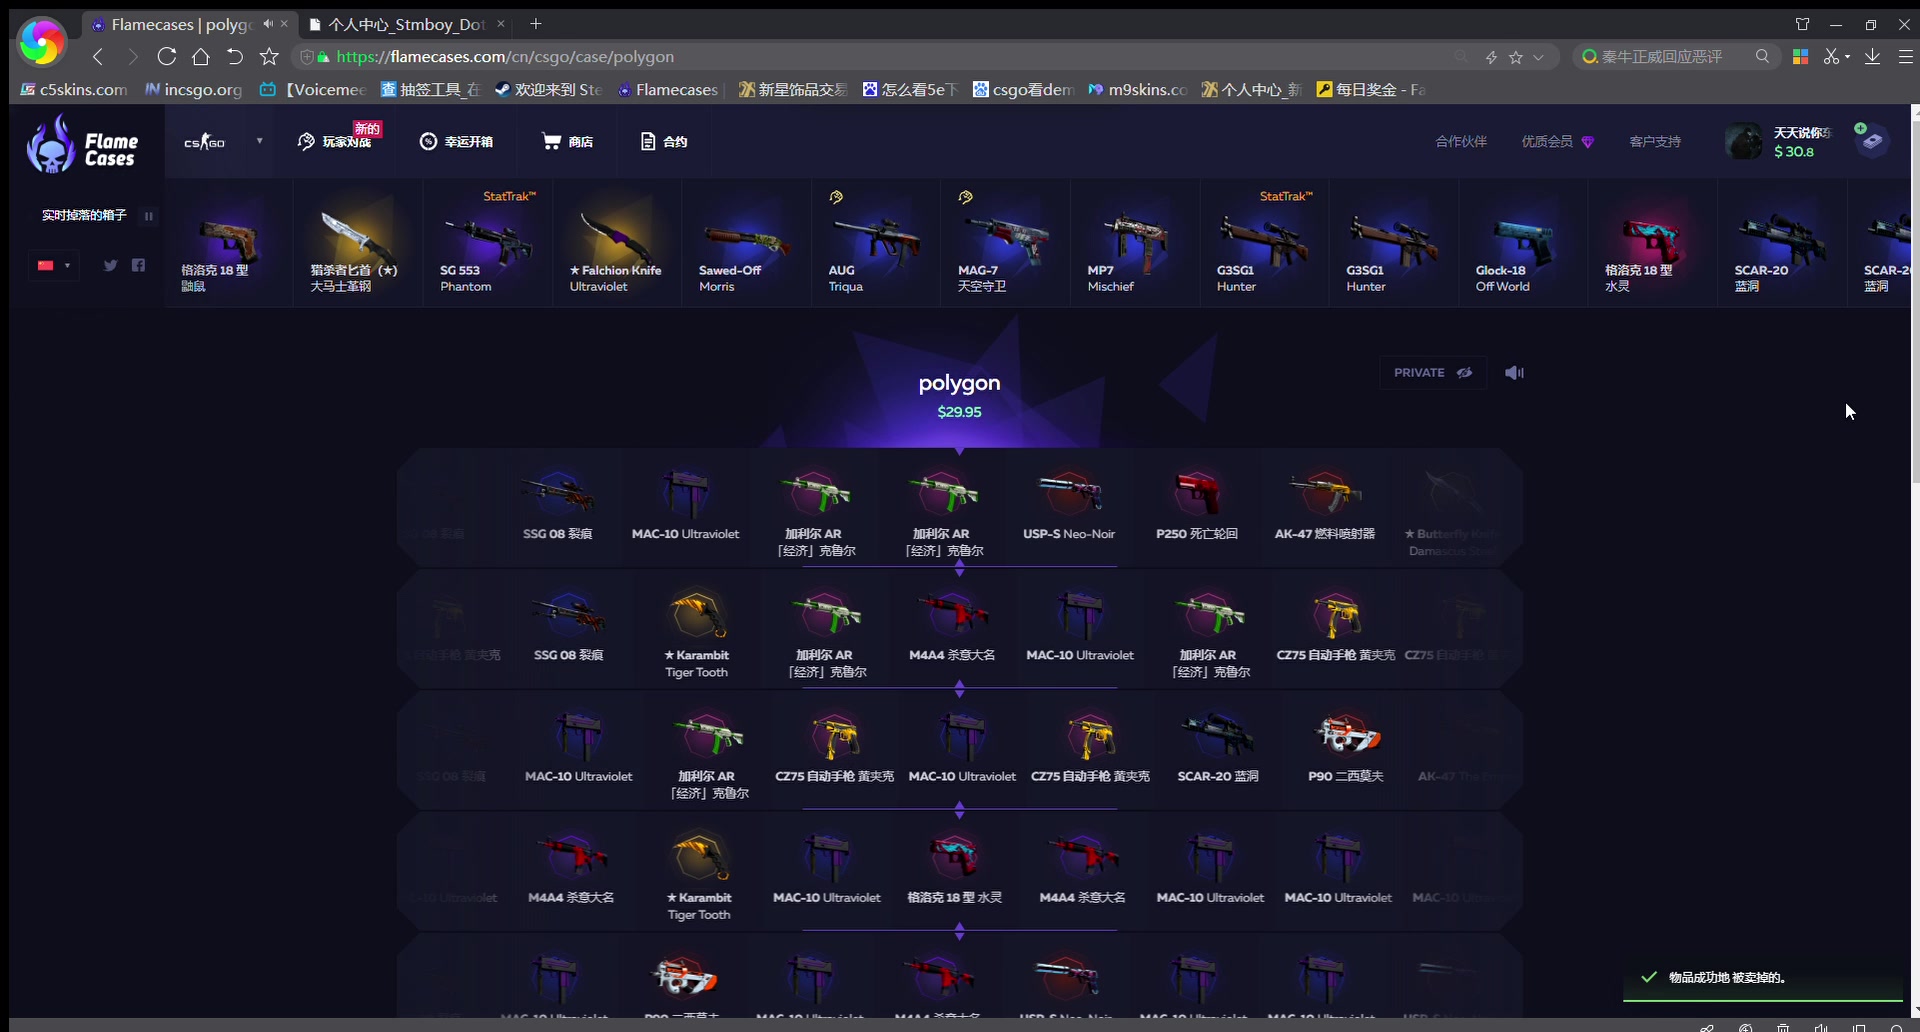1920x1032 pixels.
Task: Open the c5skins.com bookmark
Action: click(74, 90)
